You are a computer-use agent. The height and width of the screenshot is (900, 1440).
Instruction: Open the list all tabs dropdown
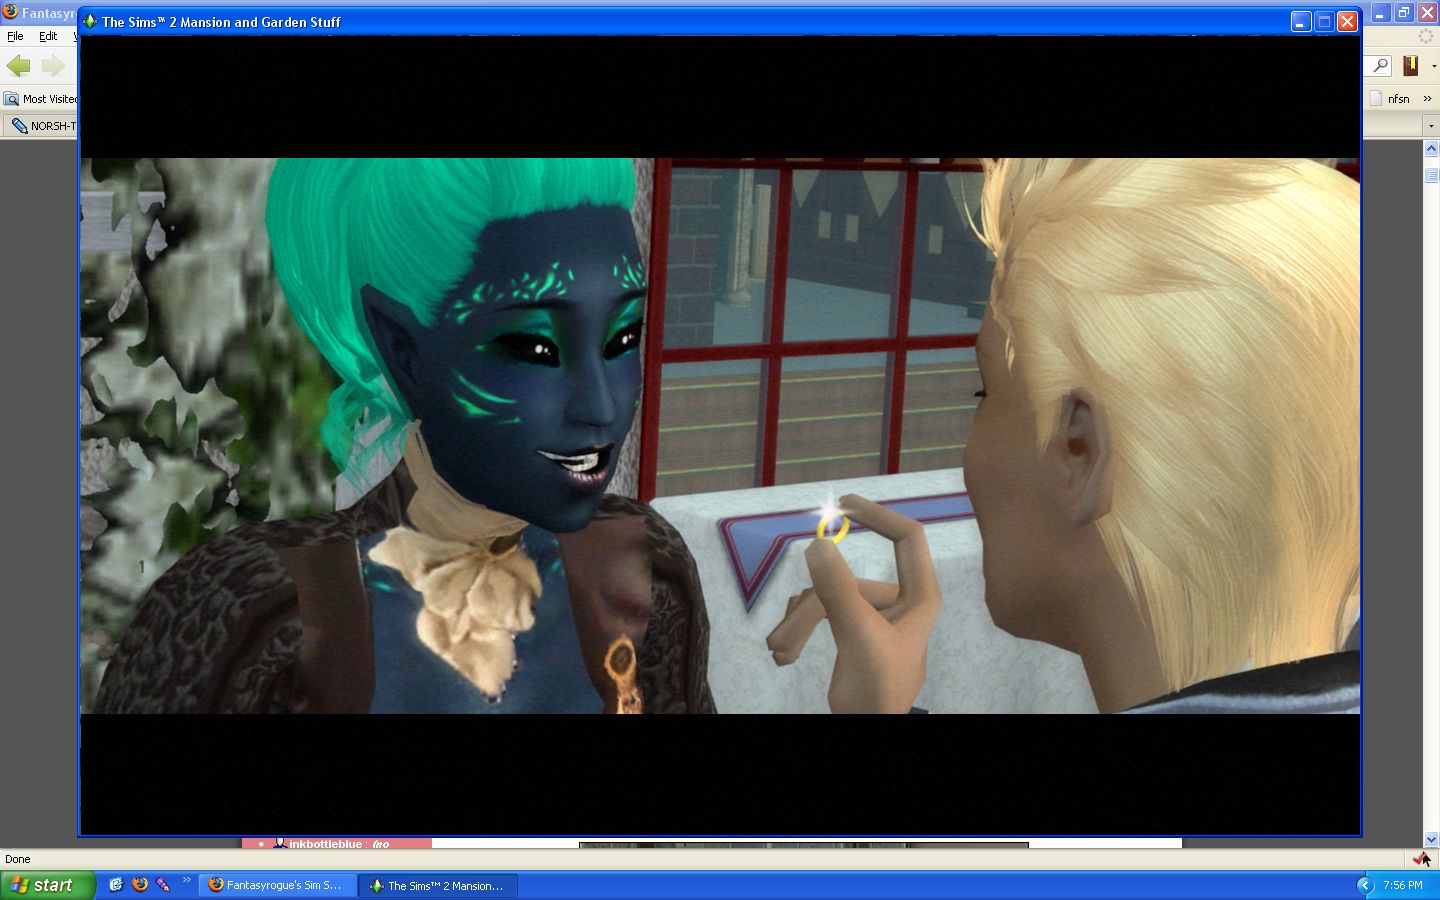click(x=1431, y=127)
